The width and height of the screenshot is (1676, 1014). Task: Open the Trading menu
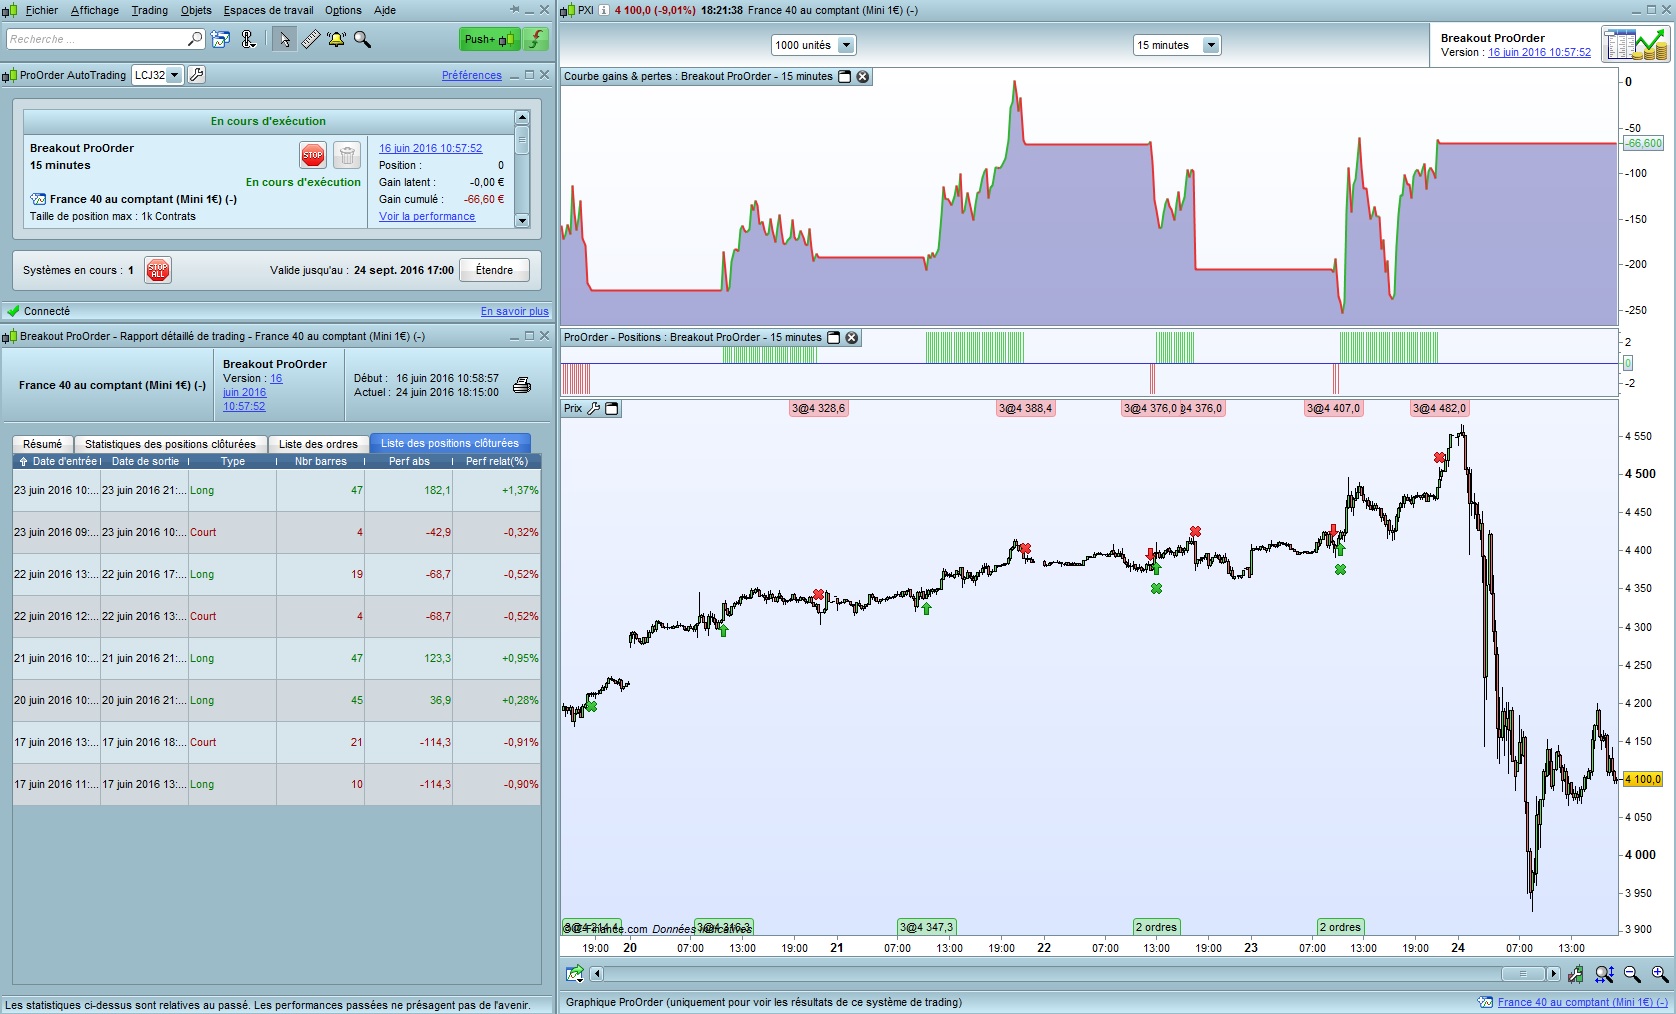coord(149,10)
